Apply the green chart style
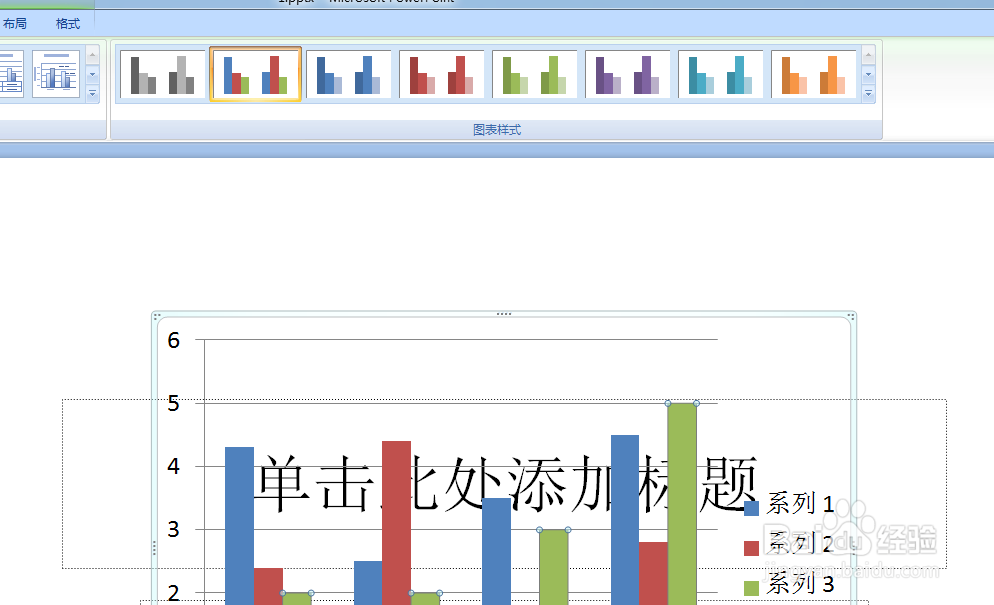Viewport: 994px width, 605px height. tap(534, 73)
